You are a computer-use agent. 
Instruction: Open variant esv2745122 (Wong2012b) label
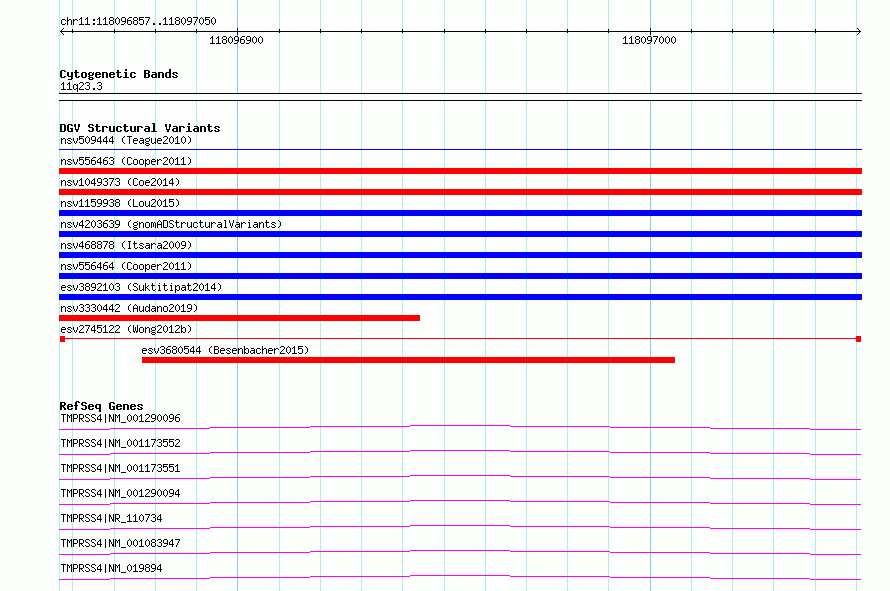pos(126,329)
